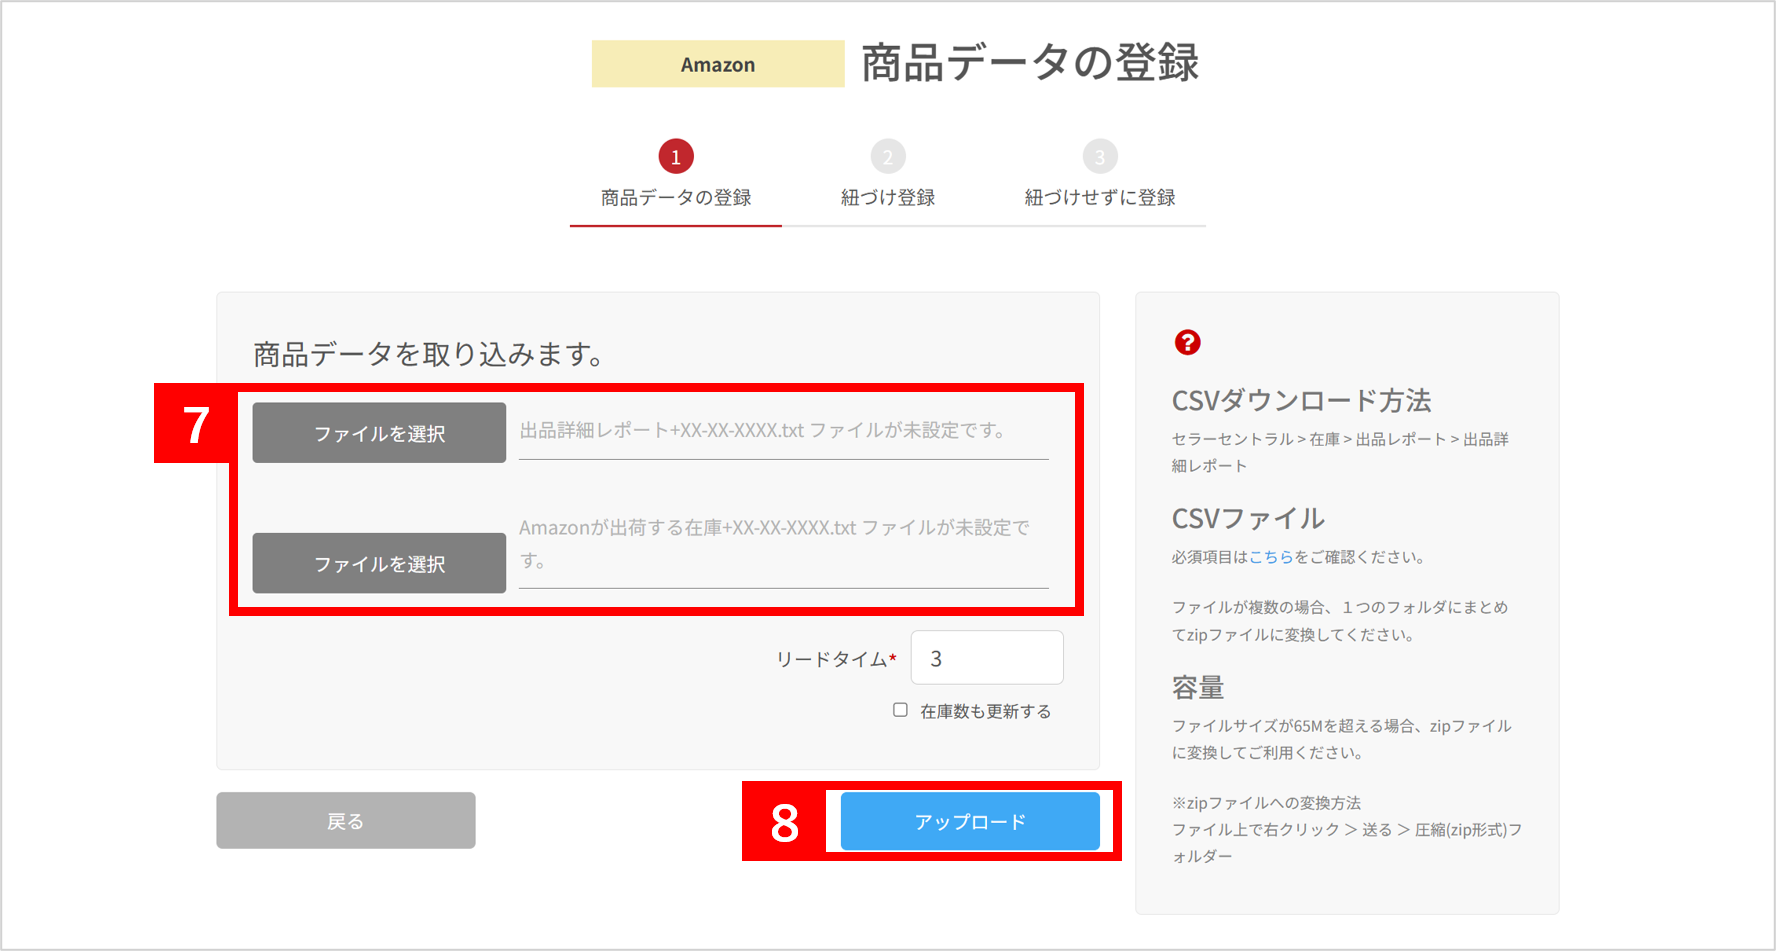The image size is (1776, 951).
Task: Click the red step 1 circle
Action: click(x=676, y=157)
